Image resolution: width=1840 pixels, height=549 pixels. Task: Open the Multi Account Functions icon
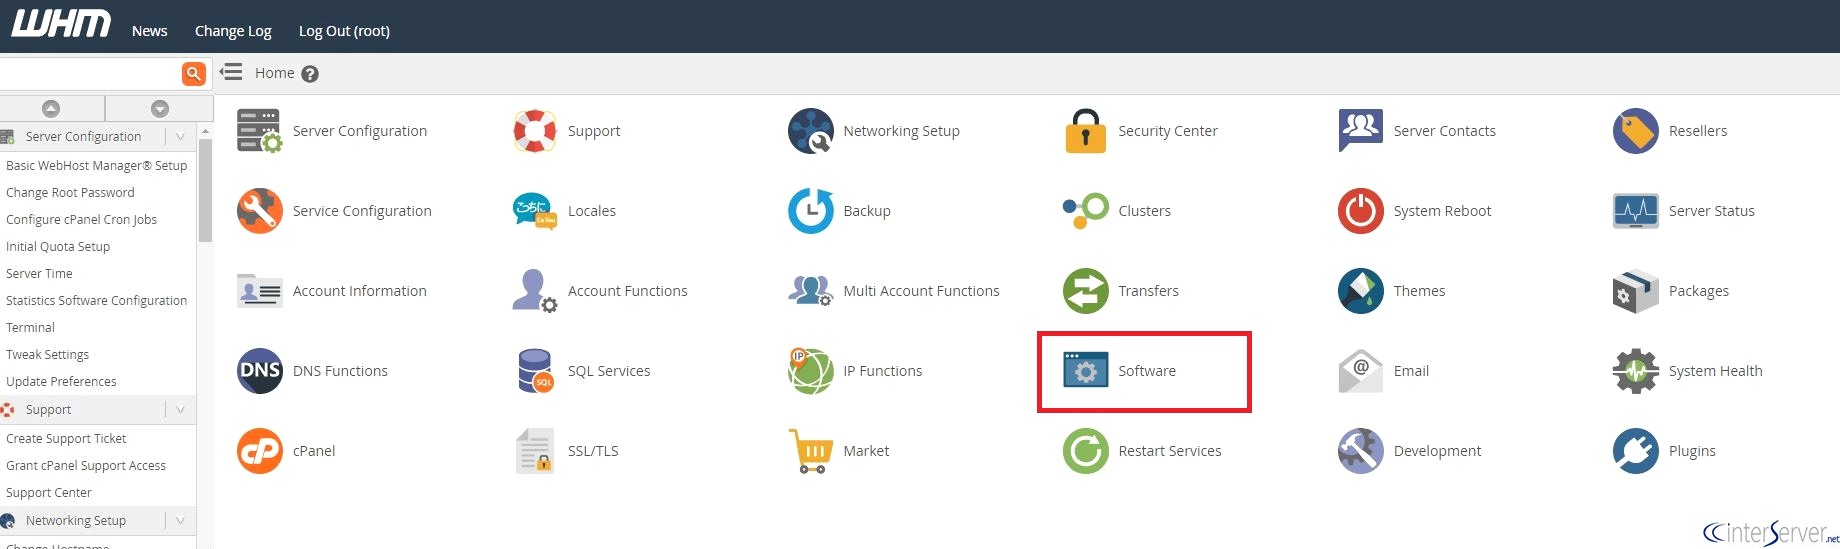[x=810, y=291]
